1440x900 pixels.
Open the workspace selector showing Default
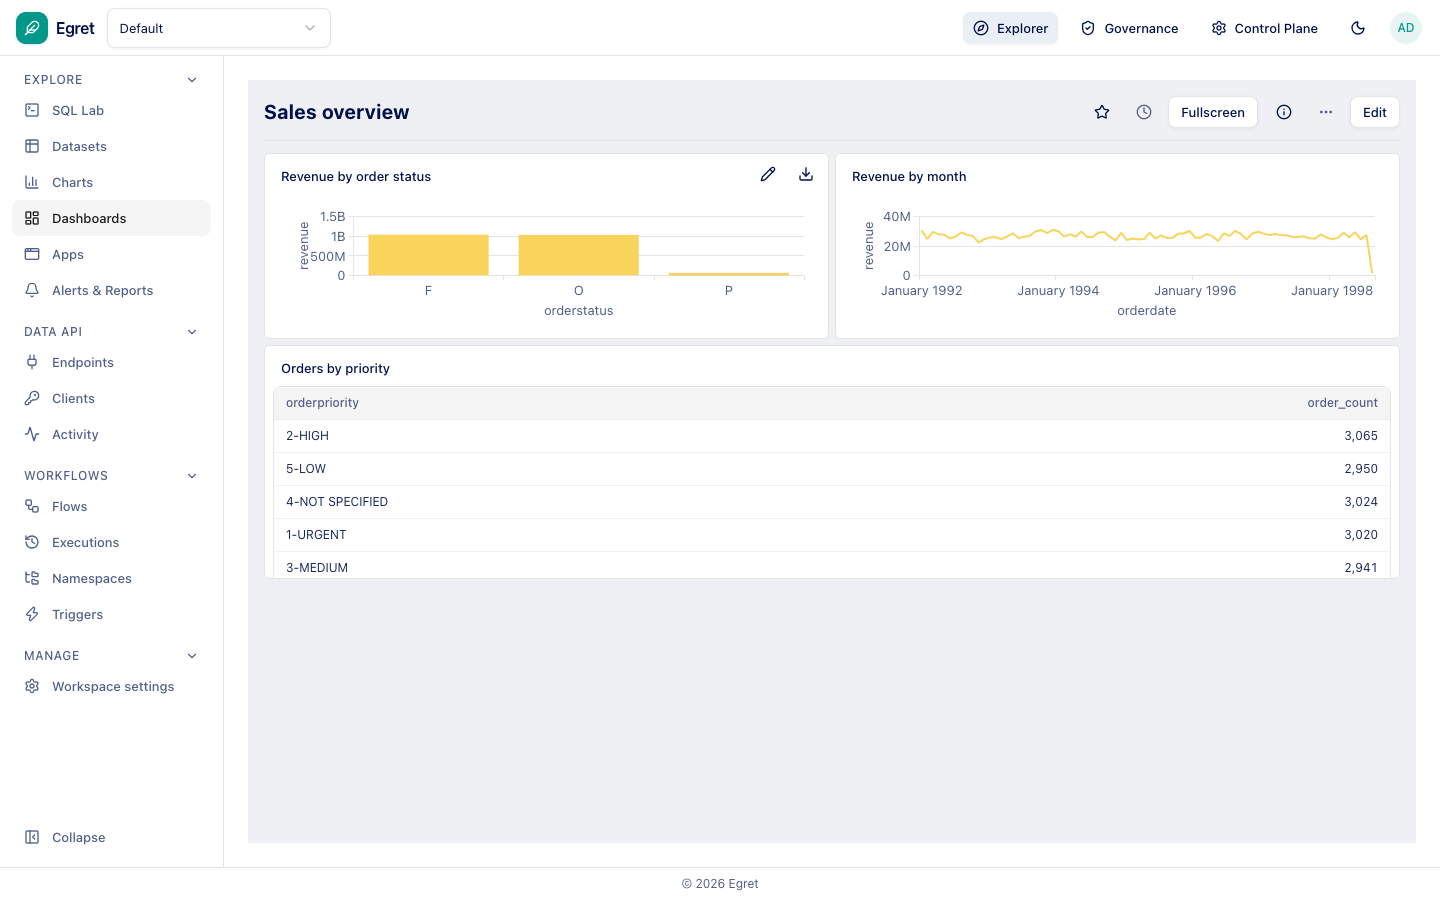coord(219,28)
